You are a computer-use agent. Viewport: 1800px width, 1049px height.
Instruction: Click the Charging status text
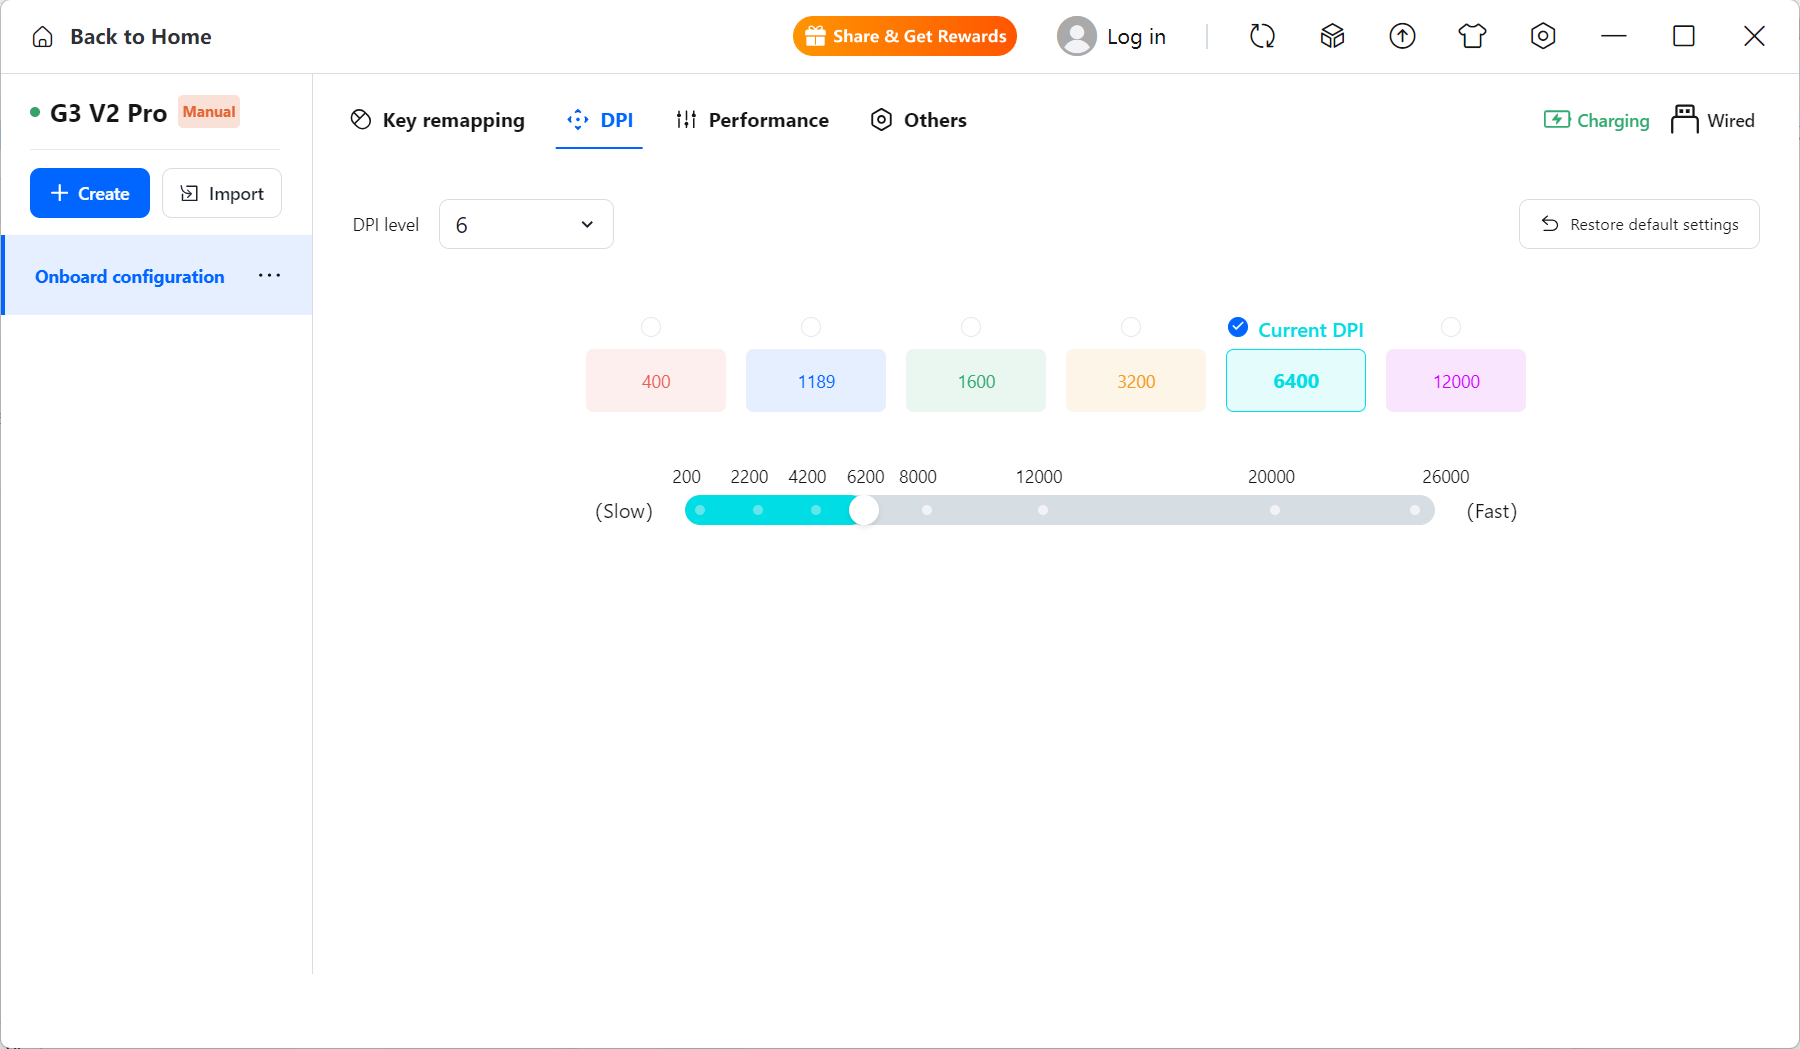(x=1613, y=120)
